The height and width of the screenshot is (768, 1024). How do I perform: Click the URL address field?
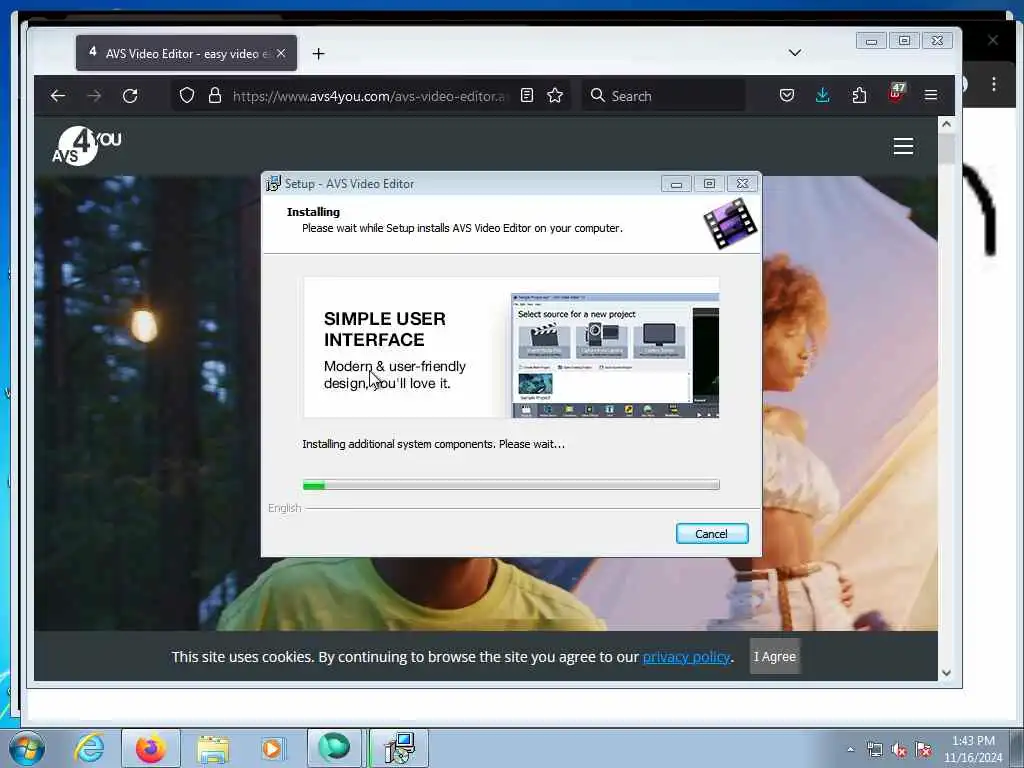click(x=369, y=96)
